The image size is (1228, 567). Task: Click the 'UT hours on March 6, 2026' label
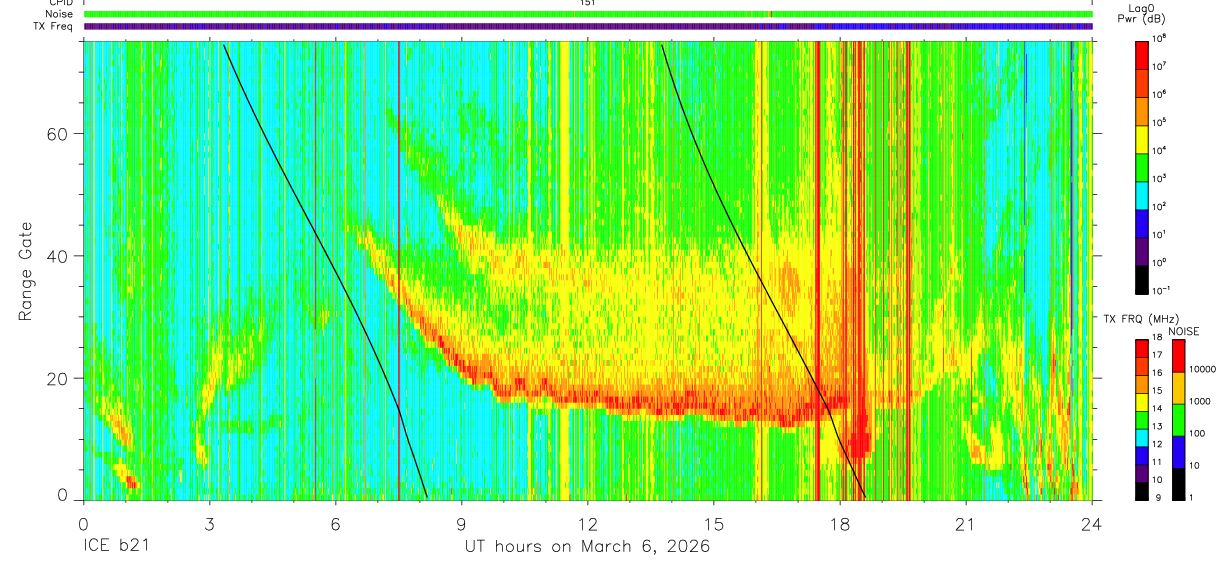click(587, 547)
